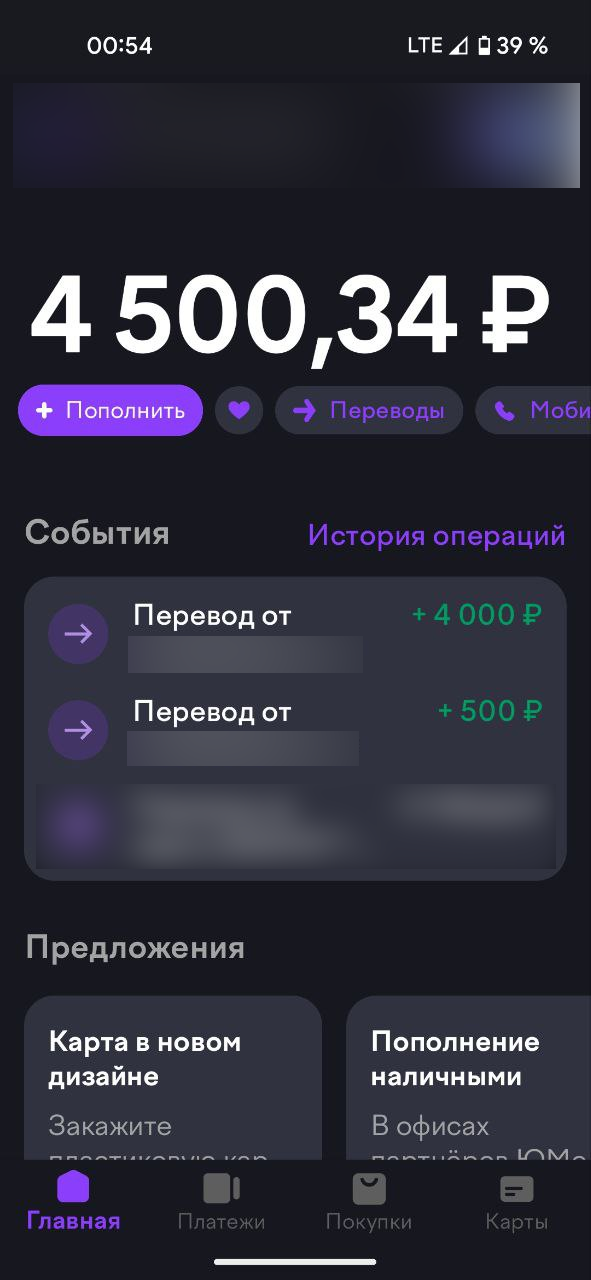Image resolution: width=591 pixels, height=1280 pixels.
Task: Switch to Карты tab
Action: click(516, 1202)
